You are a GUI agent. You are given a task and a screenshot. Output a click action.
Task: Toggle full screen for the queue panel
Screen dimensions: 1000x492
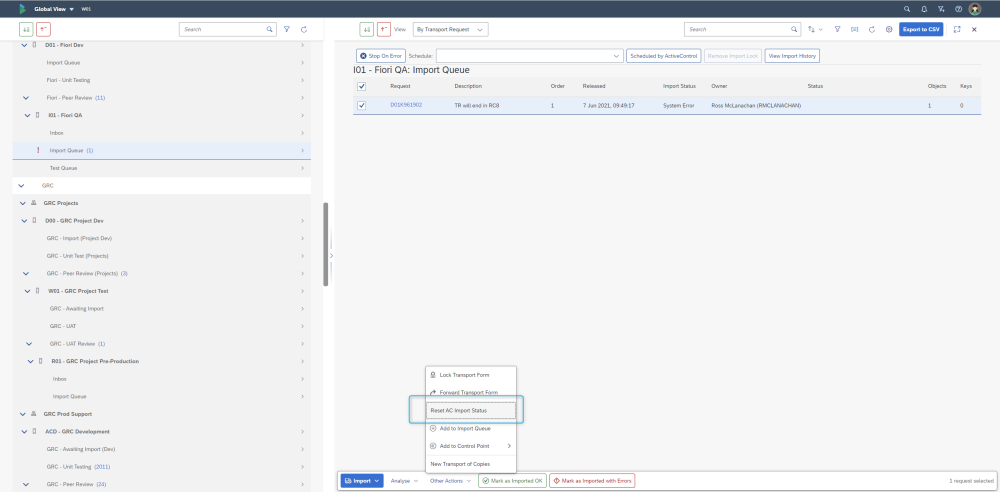[x=957, y=29]
